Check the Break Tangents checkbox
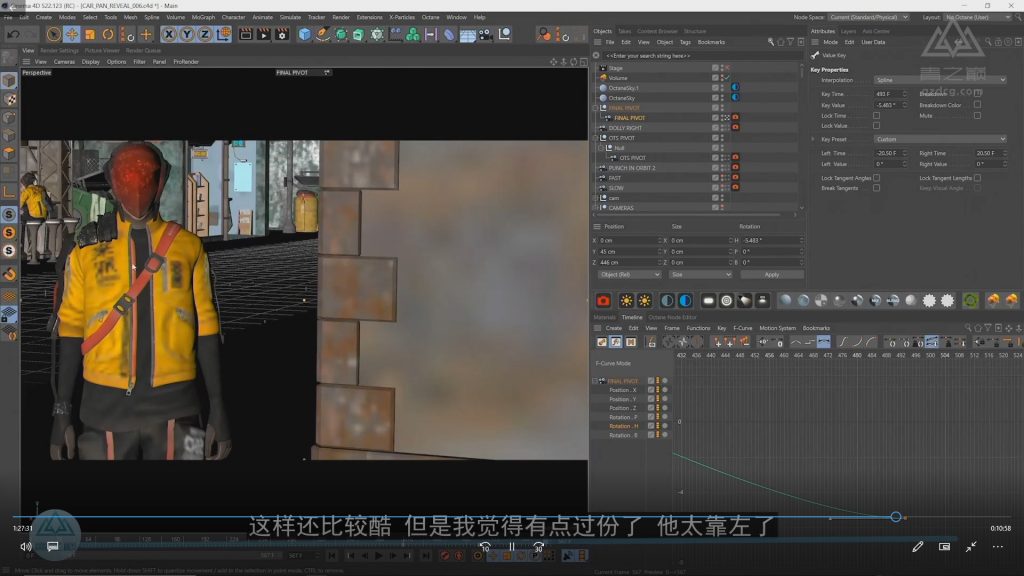 pos(876,188)
